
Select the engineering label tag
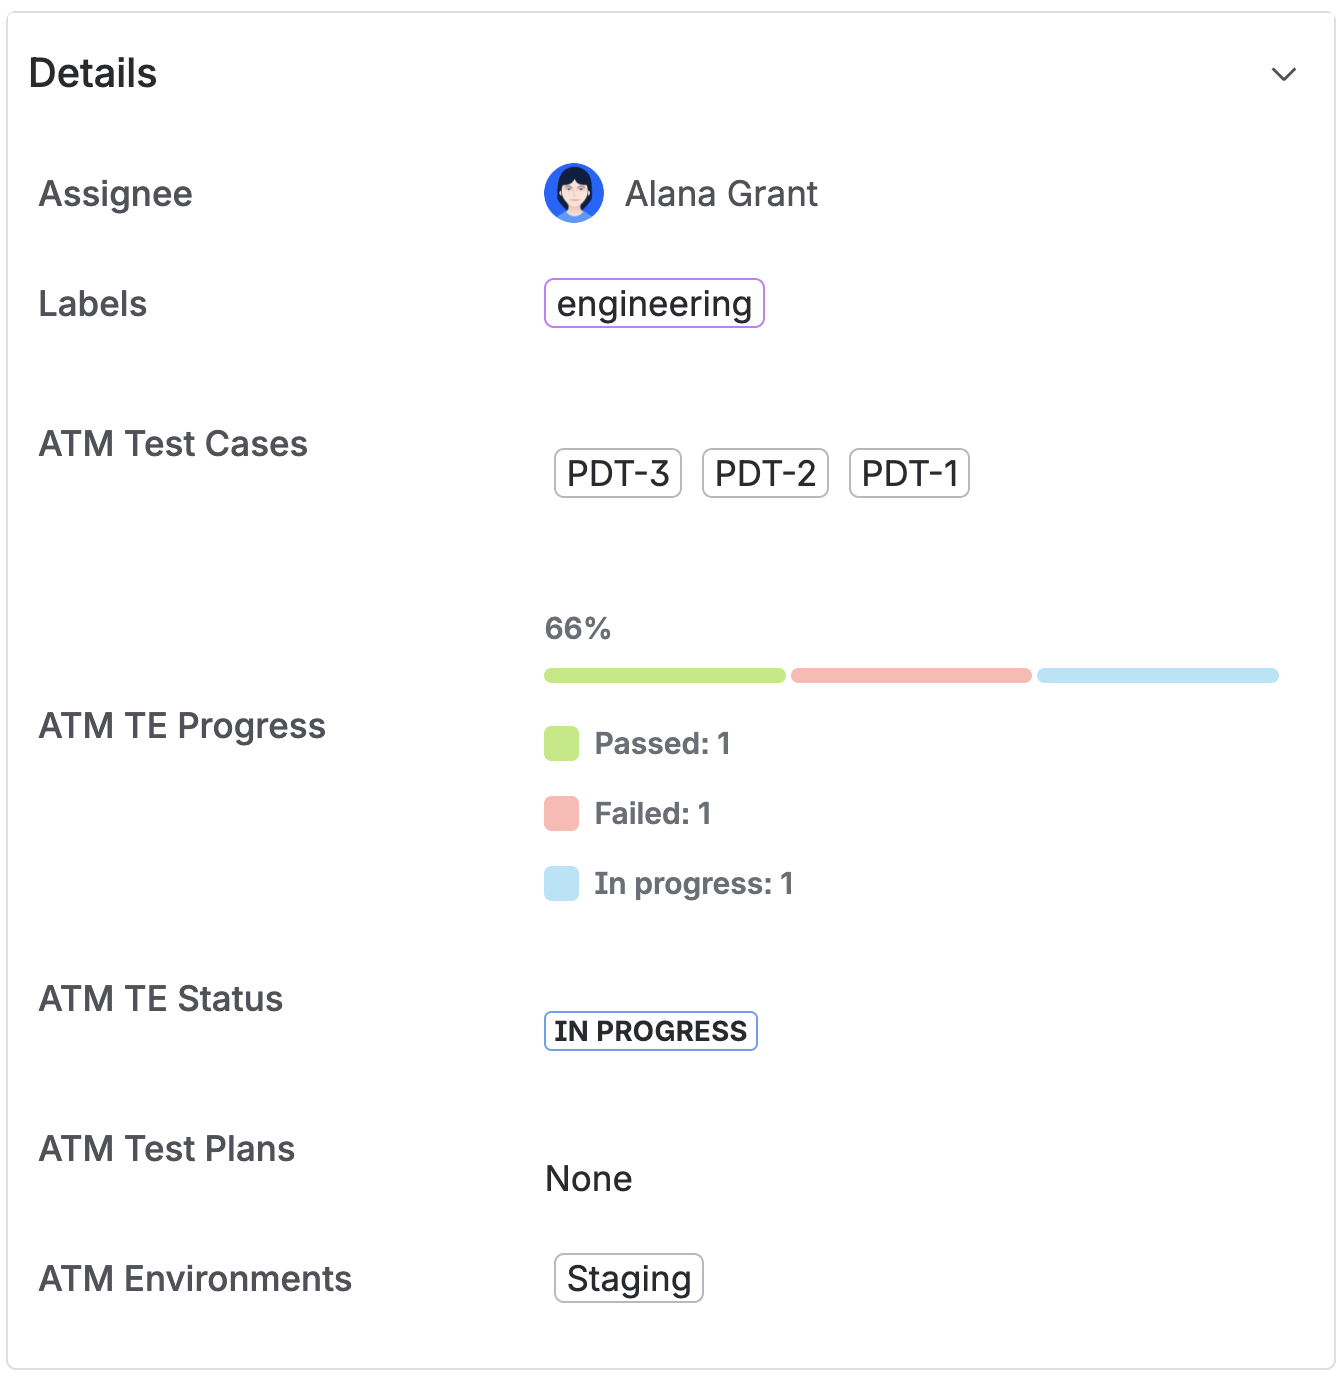(654, 303)
